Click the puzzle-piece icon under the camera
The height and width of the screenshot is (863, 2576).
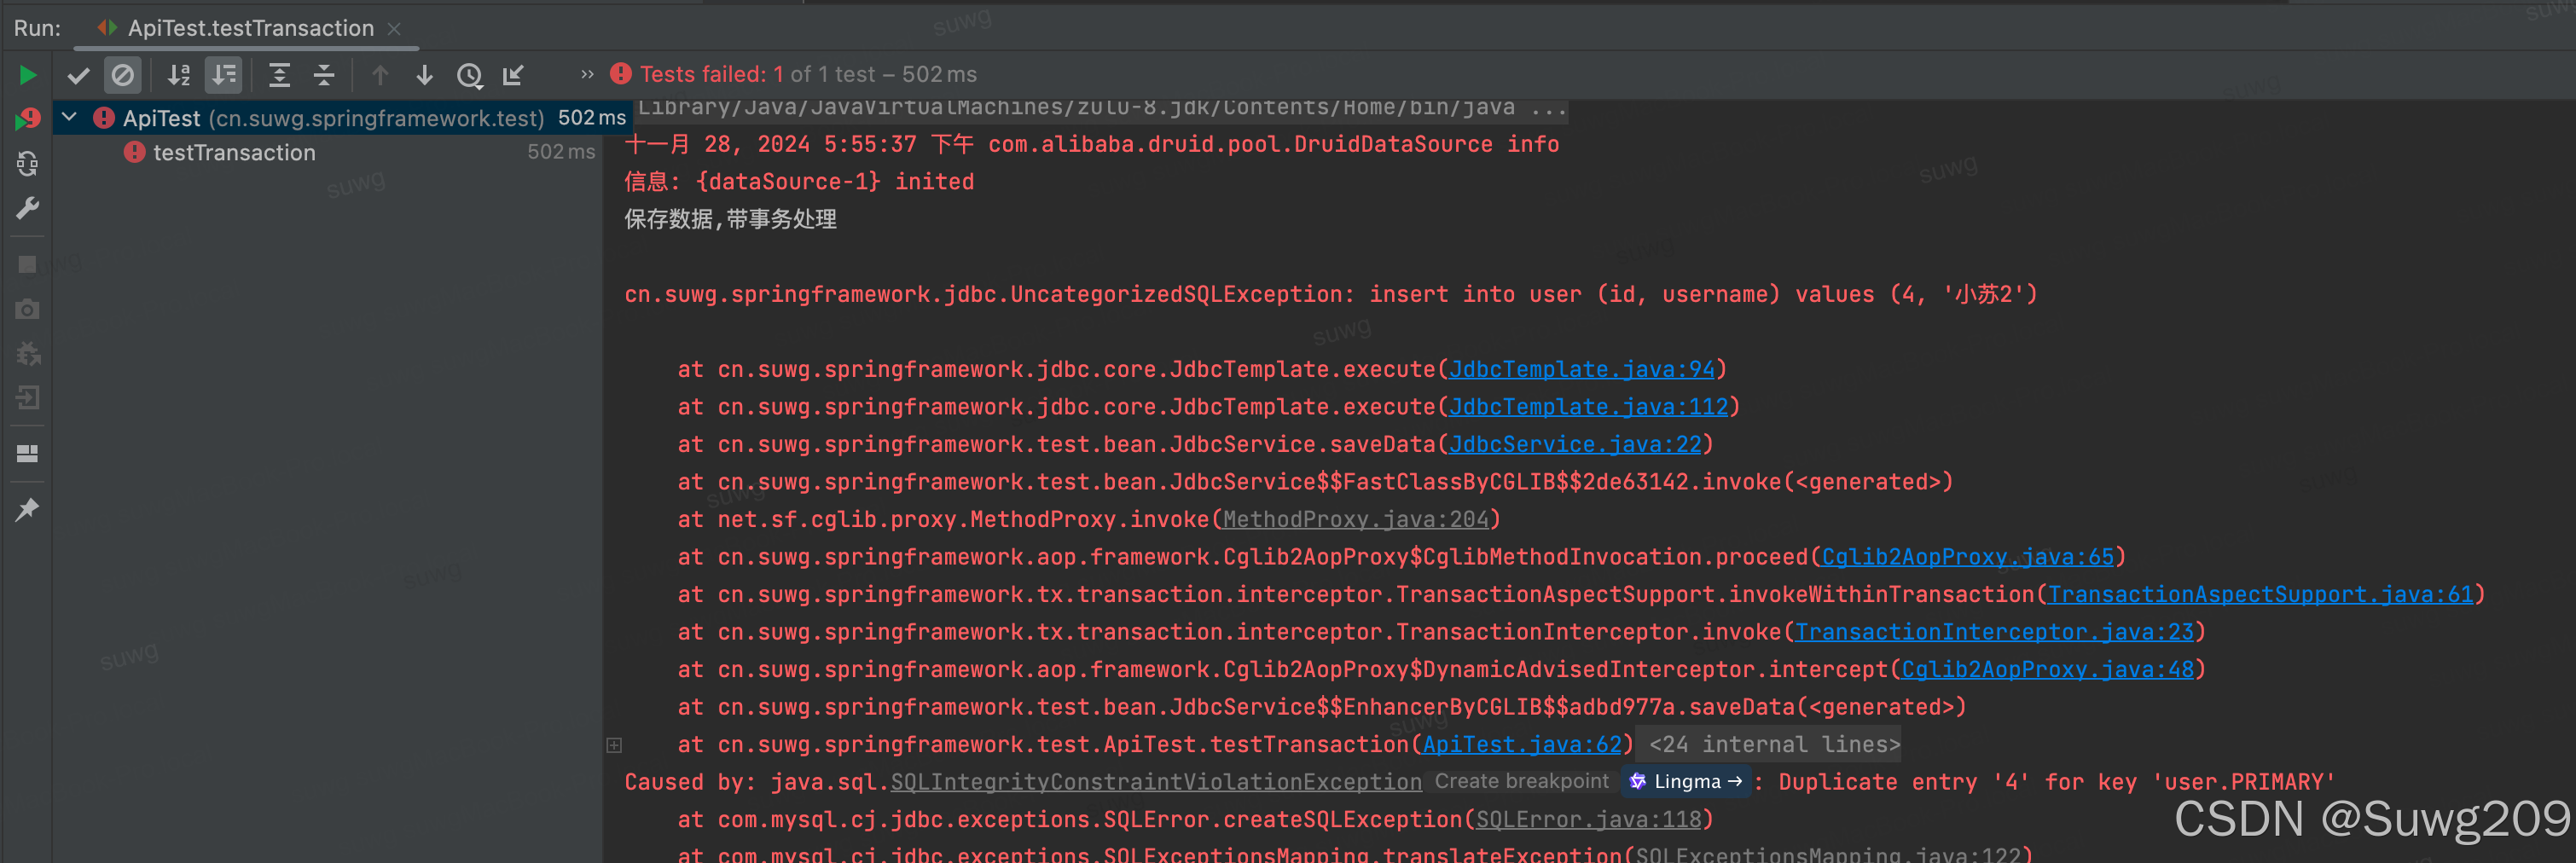click(x=28, y=354)
